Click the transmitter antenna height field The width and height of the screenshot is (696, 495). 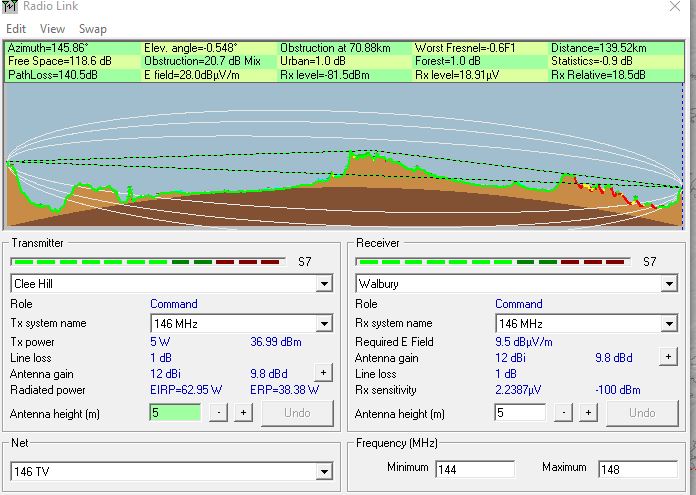175,413
